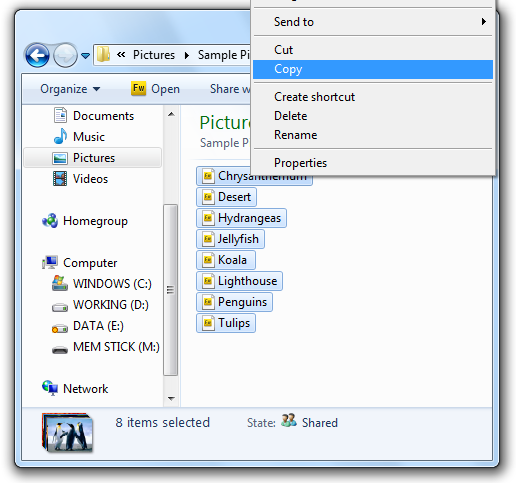The height and width of the screenshot is (483, 516).
Task: Open WINDOWS (C:) drive
Action: pyautogui.click(x=112, y=284)
